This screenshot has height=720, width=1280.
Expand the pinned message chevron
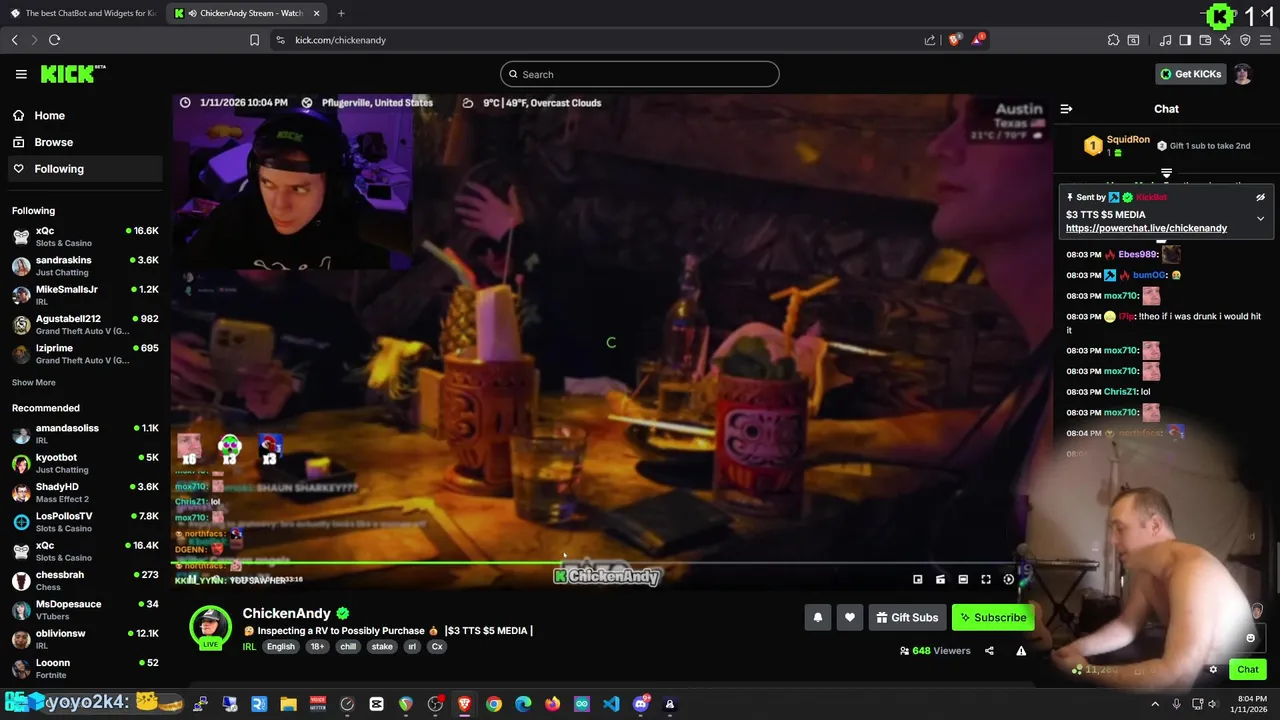tap(1260, 218)
